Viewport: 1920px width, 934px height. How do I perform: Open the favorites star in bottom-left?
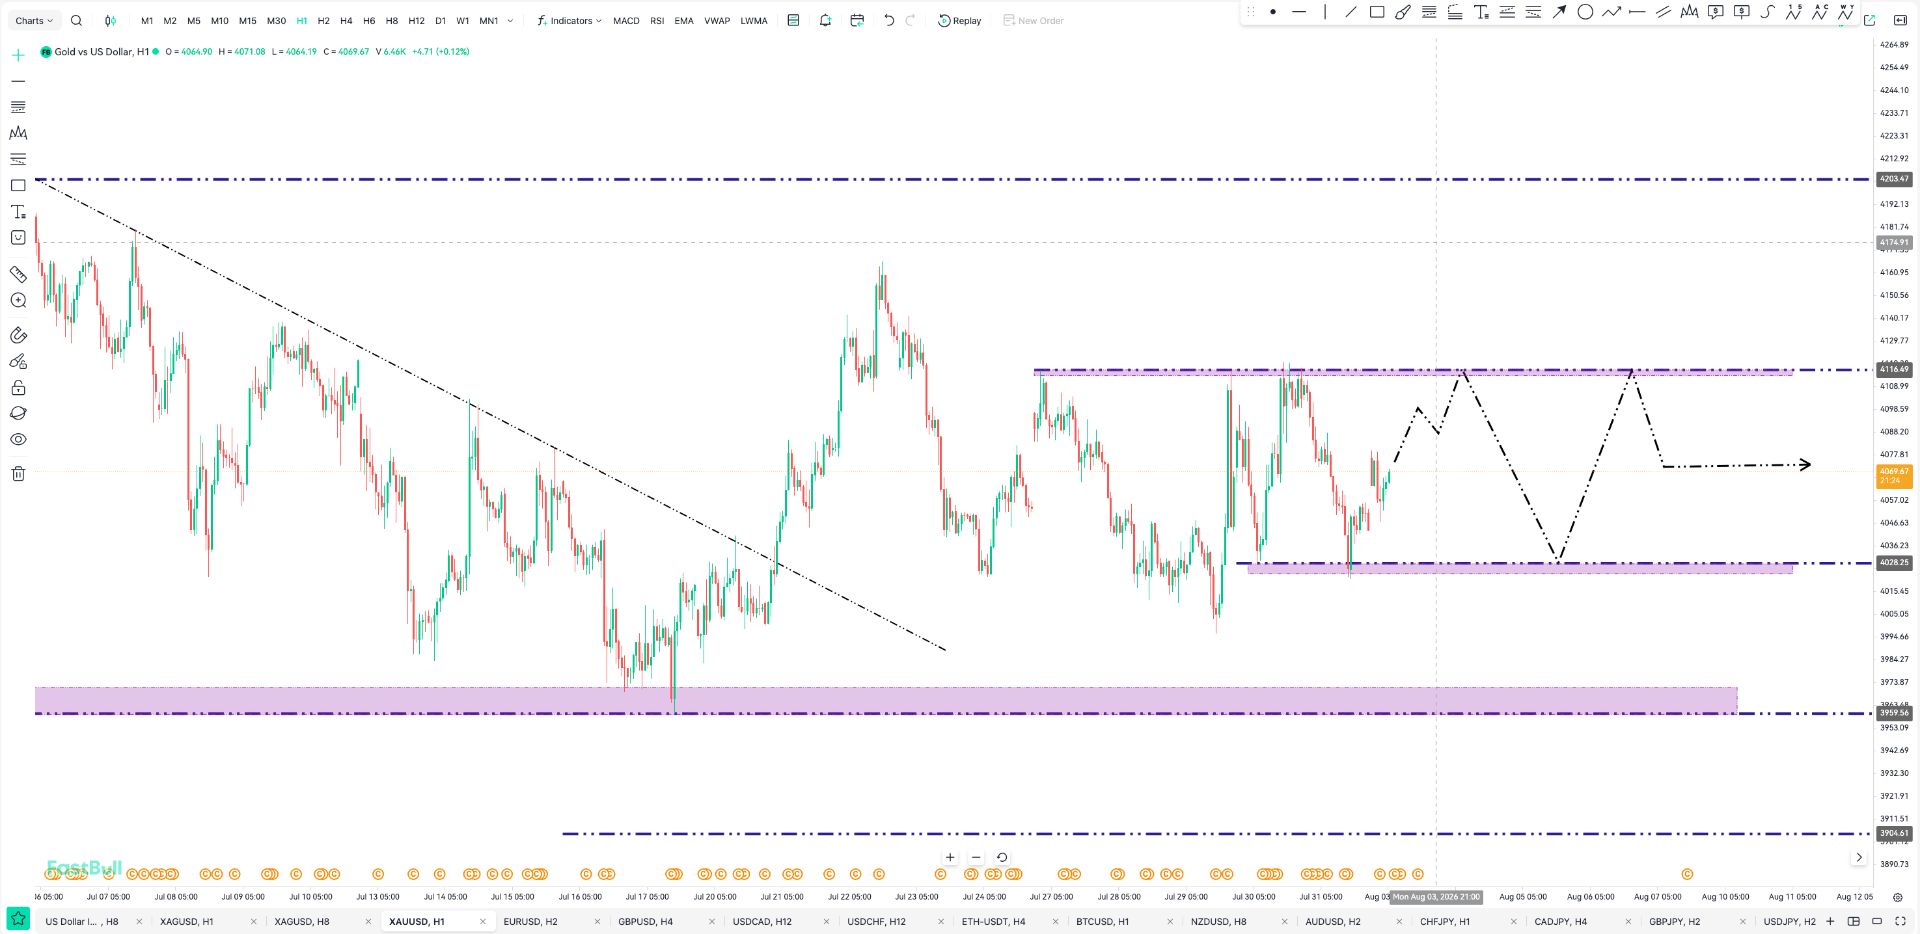coord(18,919)
